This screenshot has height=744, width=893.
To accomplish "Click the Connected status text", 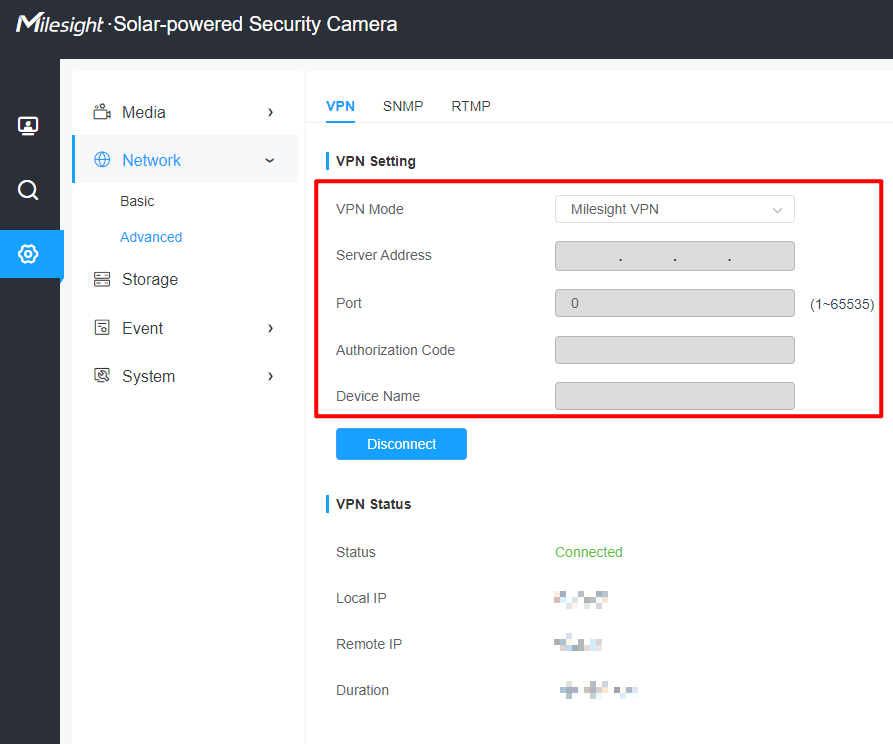I will tap(588, 552).
